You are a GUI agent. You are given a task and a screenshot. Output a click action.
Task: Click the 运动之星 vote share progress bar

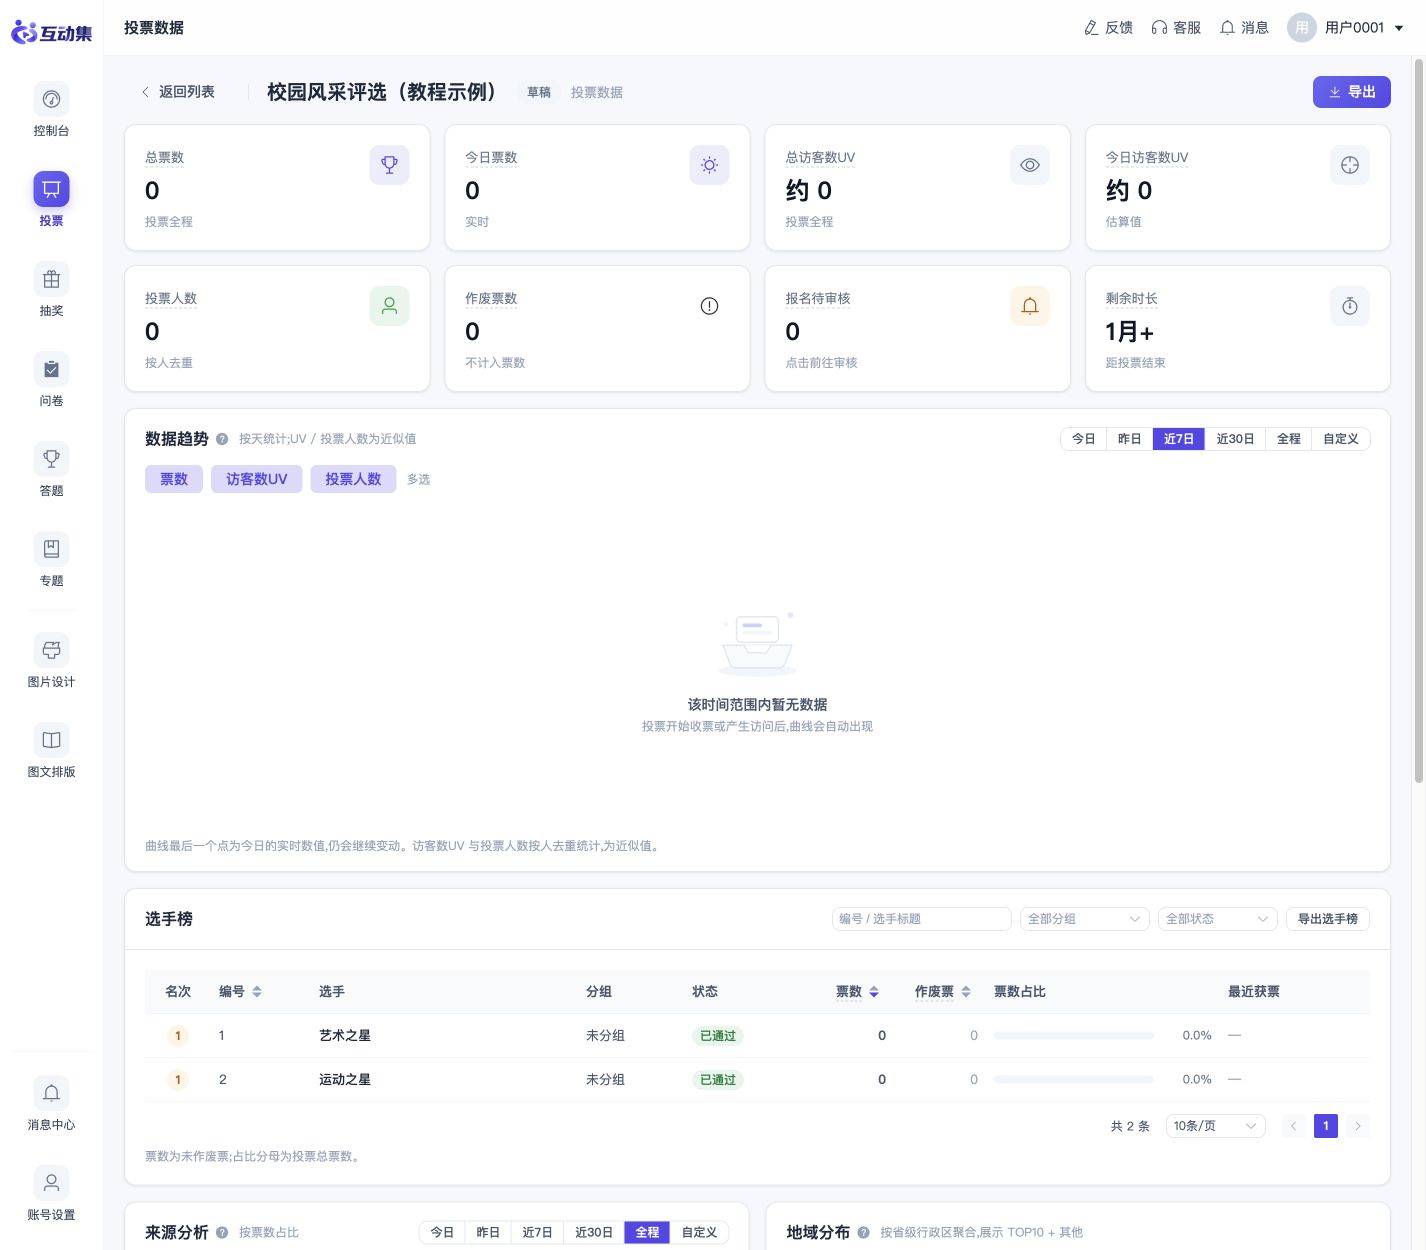[1074, 1080]
